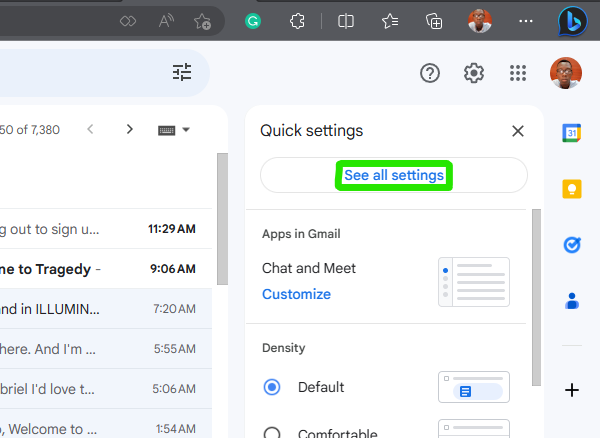Get add-ons plus icon
Image resolution: width=600 pixels, height=438 pixels.
tap(572, 390)
